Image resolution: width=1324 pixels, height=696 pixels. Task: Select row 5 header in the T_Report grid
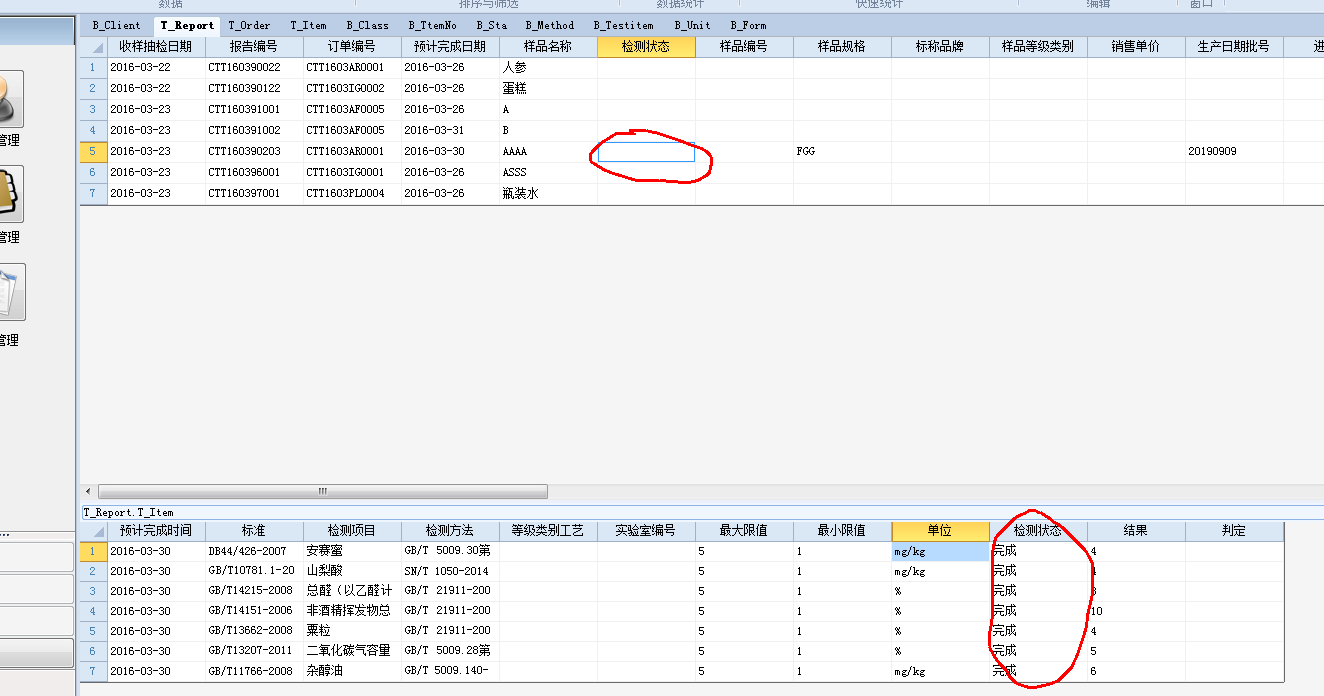point(93,152)
